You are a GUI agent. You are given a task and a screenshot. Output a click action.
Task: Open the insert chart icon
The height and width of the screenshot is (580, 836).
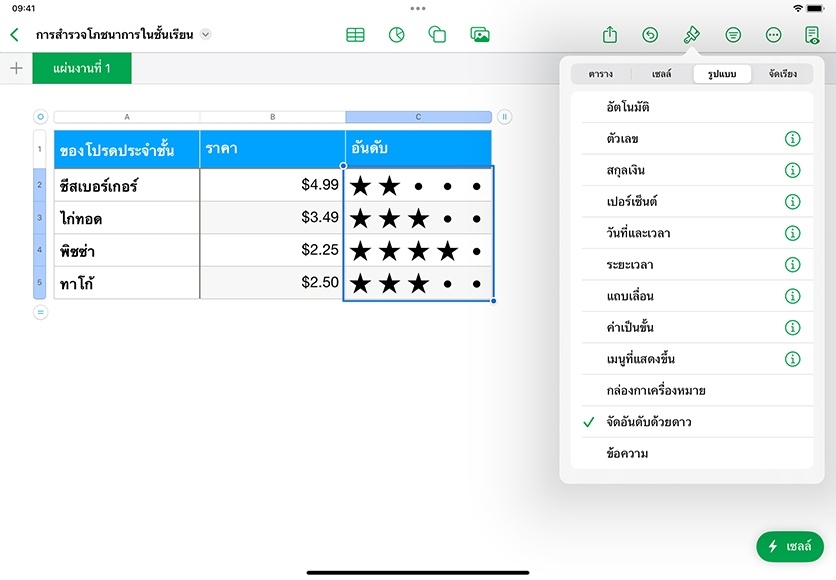click(396, 35)
